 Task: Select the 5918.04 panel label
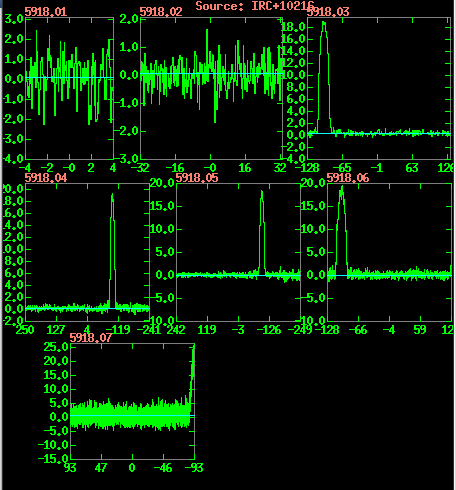tap(46, 178)
